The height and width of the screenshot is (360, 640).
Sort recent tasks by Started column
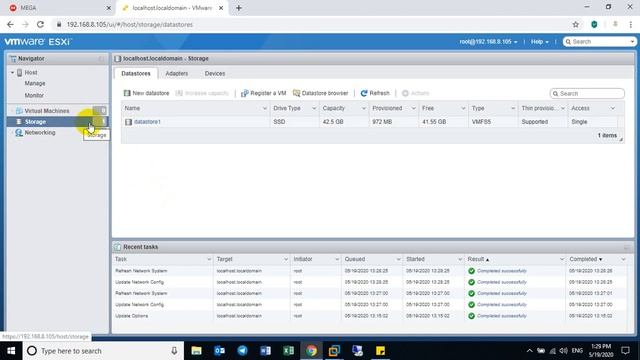coord(415,259)
